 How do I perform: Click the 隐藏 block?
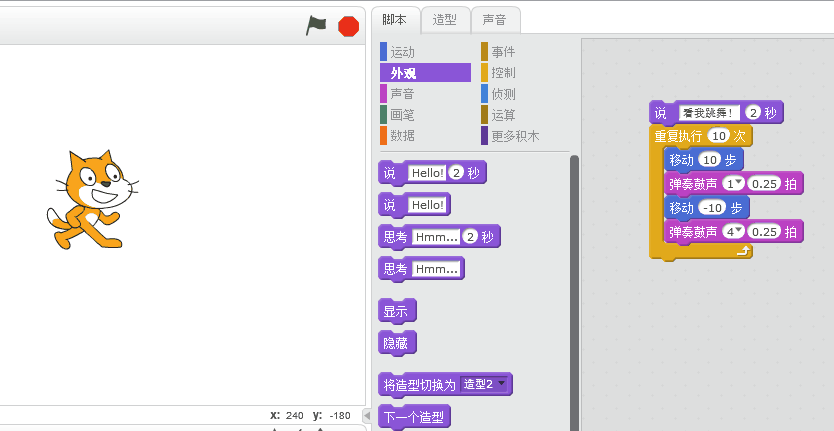(397, 343)
